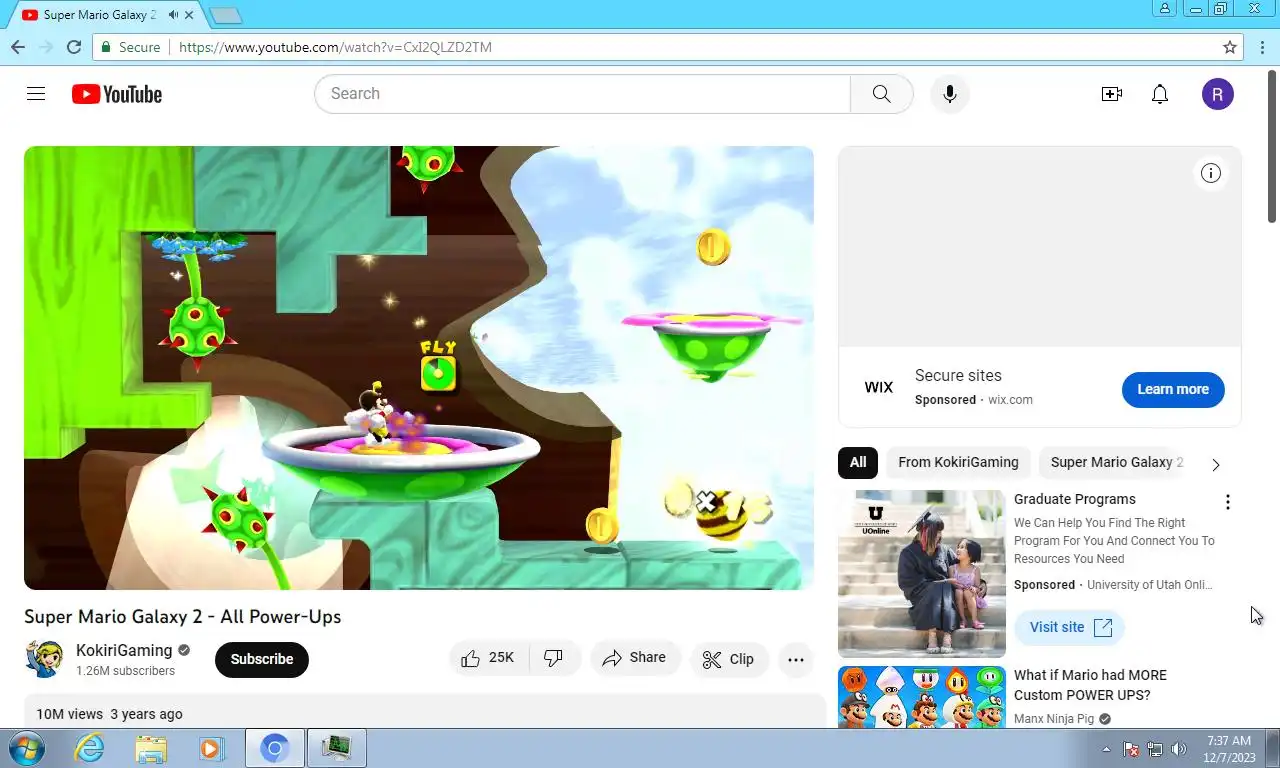The height and width of the screenshot is (768, 1280).
Task: Click browser back arrow
Action: coord(18,47)
